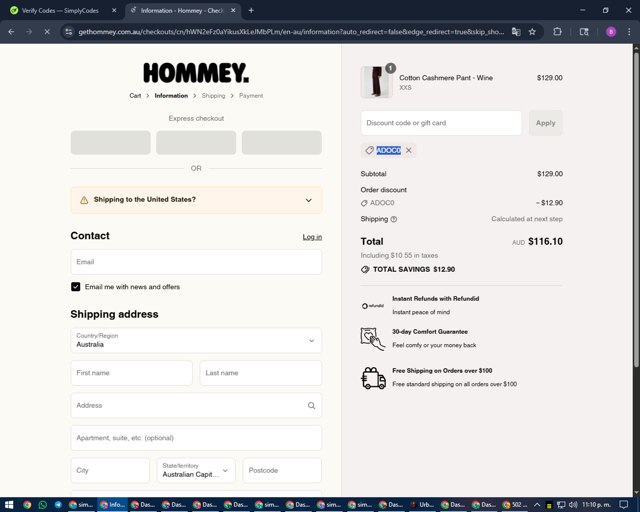The image size is (640, 512).
Task: Select the Information Hommey Checkout tab
Action: pyautogui.click(x=182, y=11)
